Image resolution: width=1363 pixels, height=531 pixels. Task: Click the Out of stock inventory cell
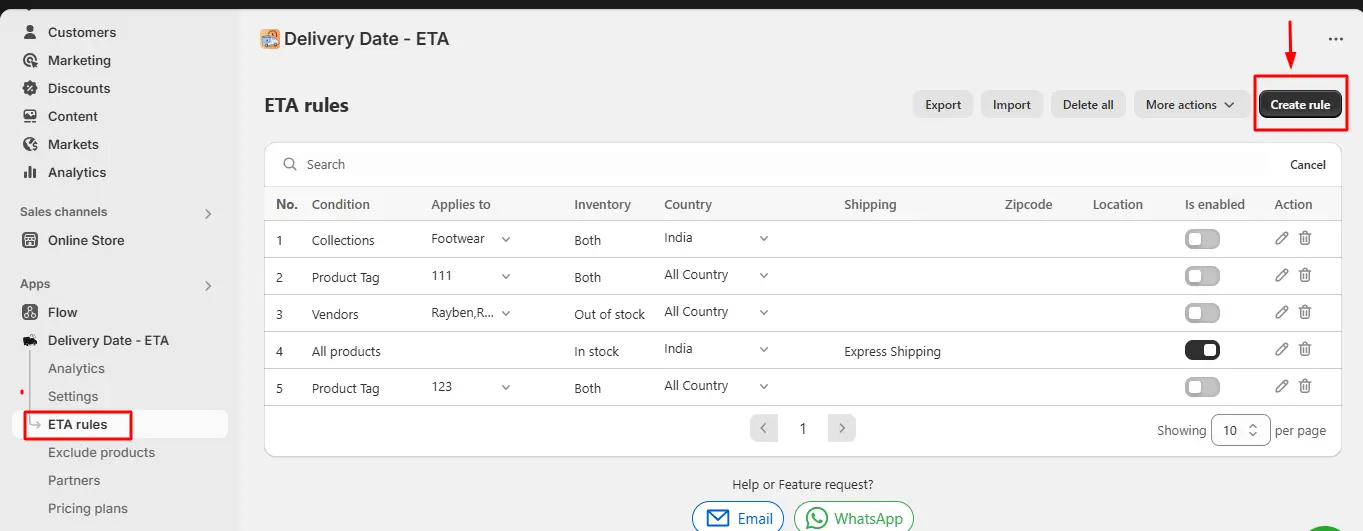[610, 314]
